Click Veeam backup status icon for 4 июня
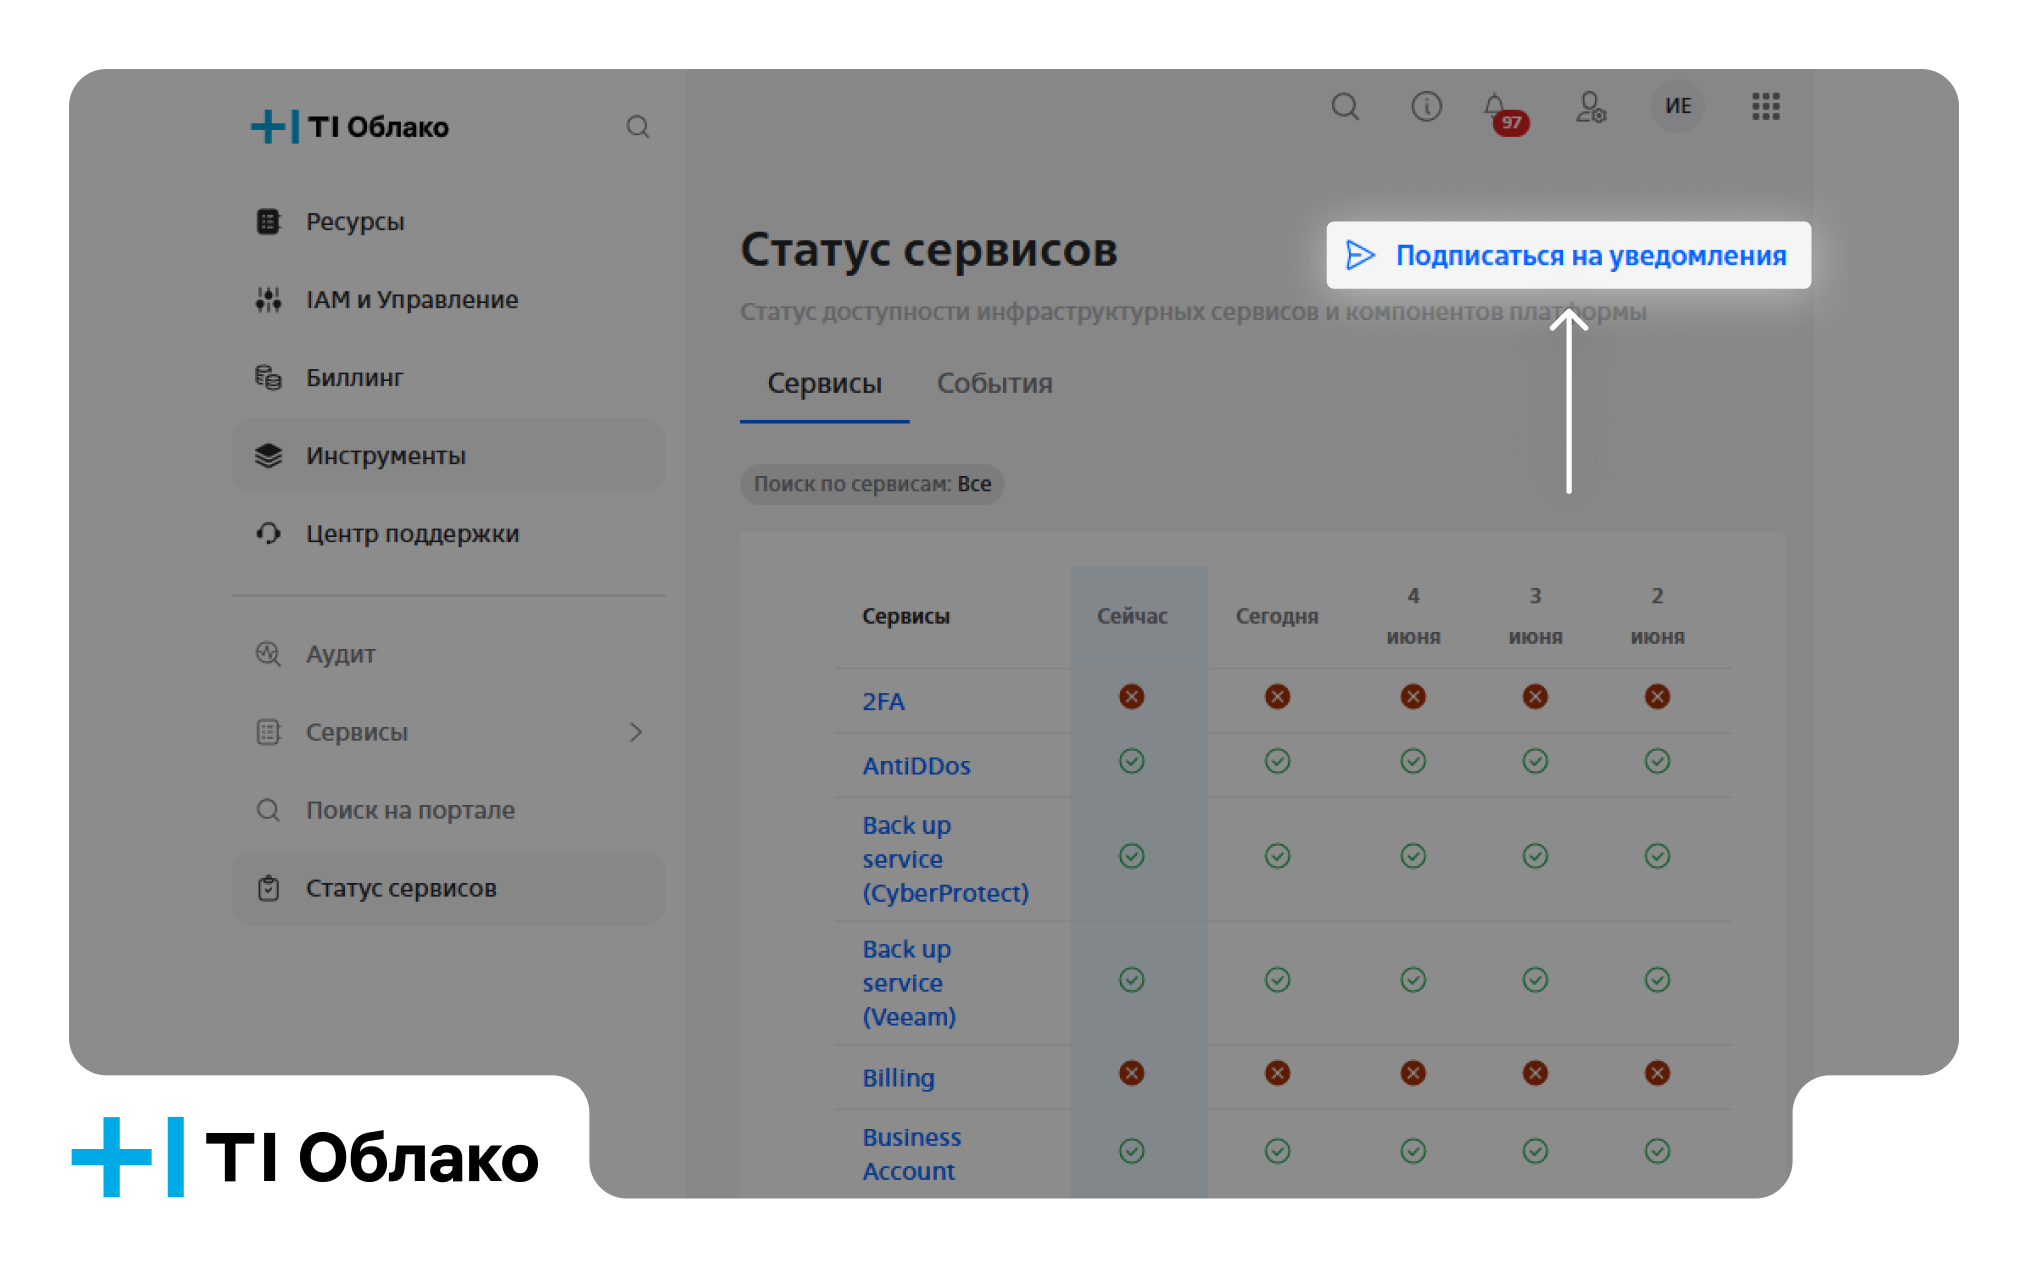 tap(1413, 979)
